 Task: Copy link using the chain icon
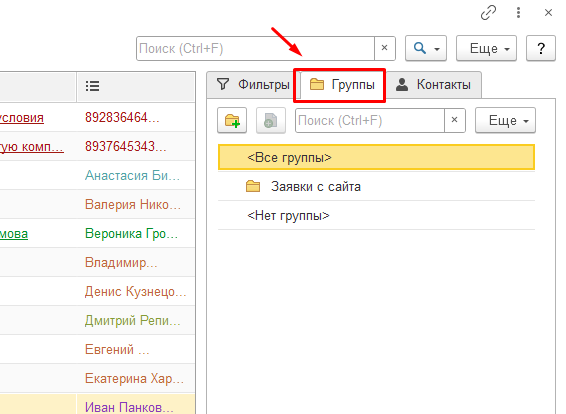[x=488, y=13]
